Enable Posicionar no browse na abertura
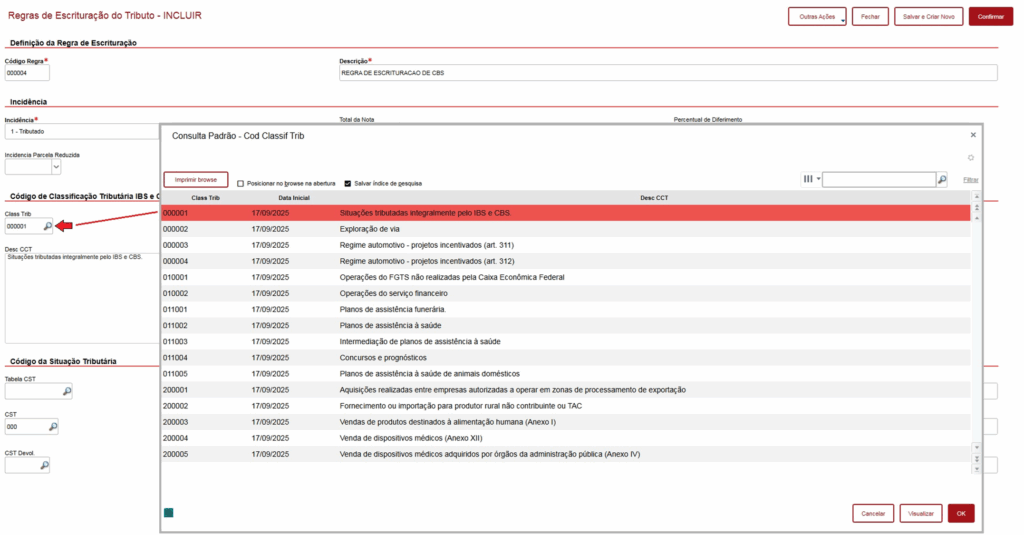 click(x=240, y=184)
